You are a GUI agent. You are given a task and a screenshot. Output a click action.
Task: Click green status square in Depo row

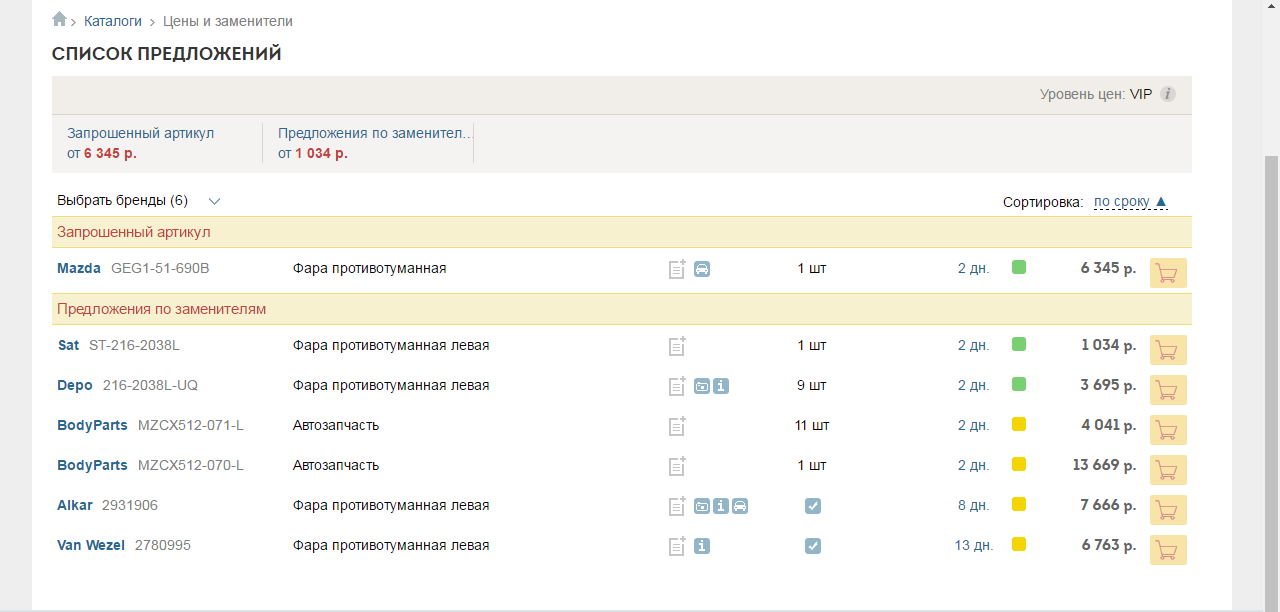point(1019,384)
